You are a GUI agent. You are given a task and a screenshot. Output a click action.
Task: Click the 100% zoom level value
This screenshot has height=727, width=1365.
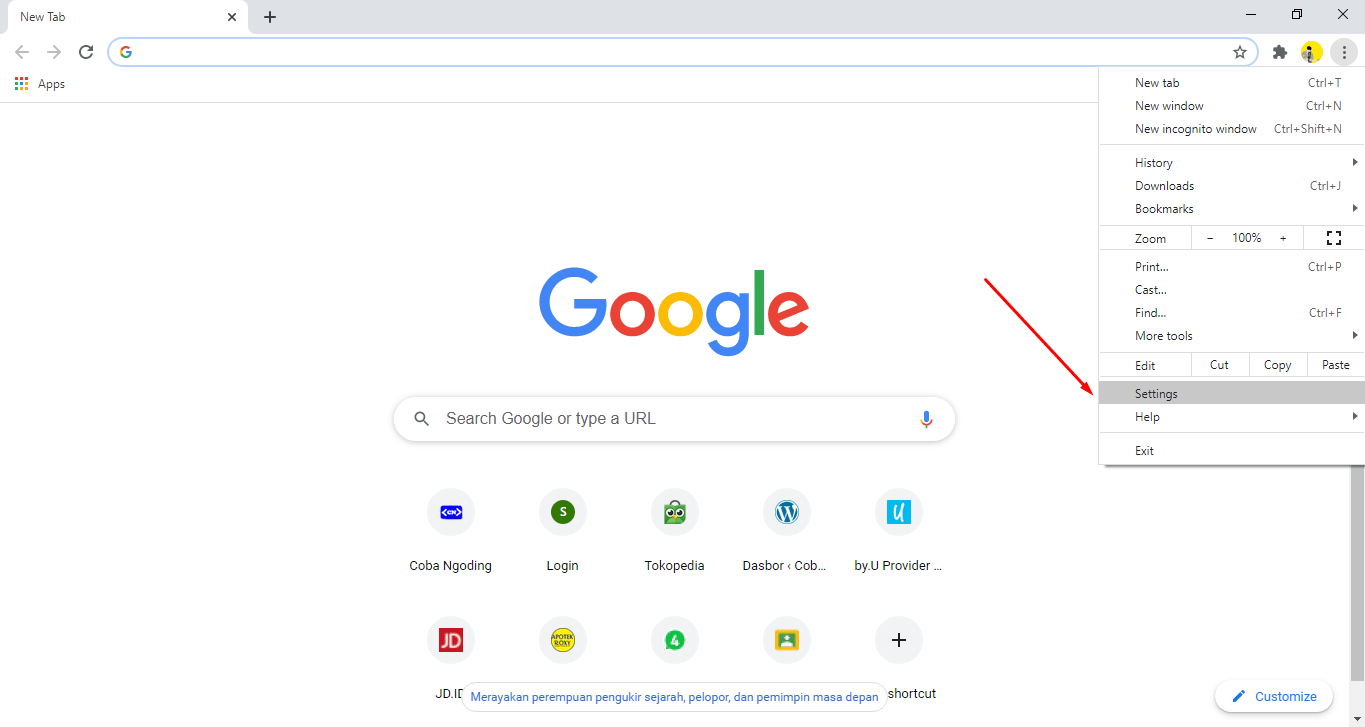click(x=1246, y=238)
